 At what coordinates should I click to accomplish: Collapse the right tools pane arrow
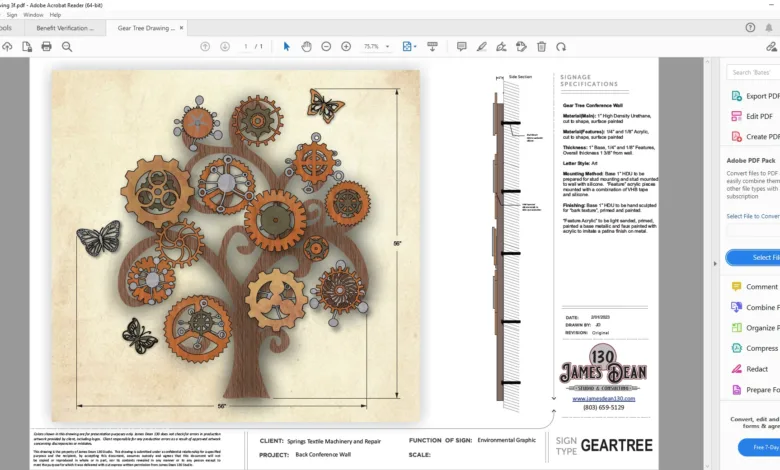tap(715, 264)
